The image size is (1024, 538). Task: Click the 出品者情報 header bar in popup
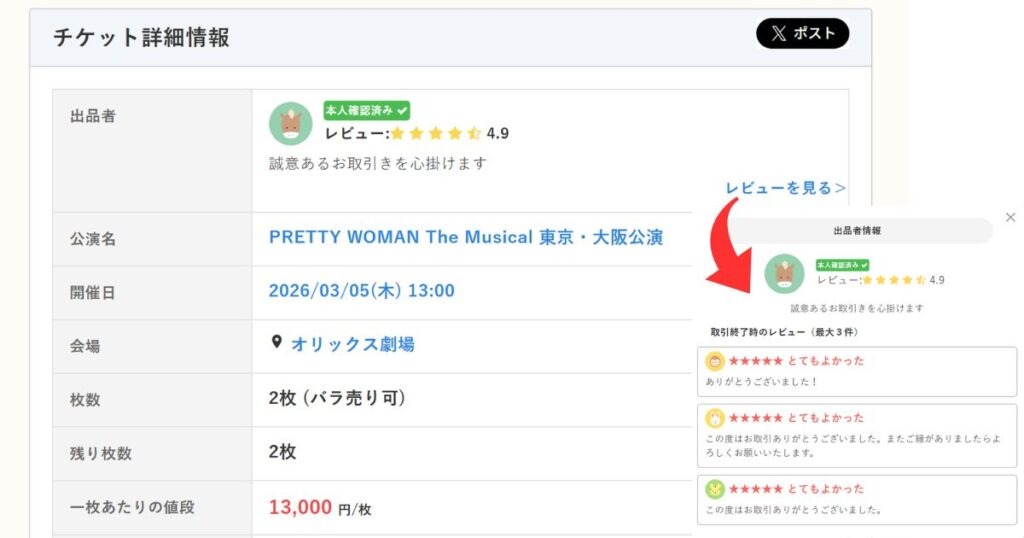click(857, 230)
